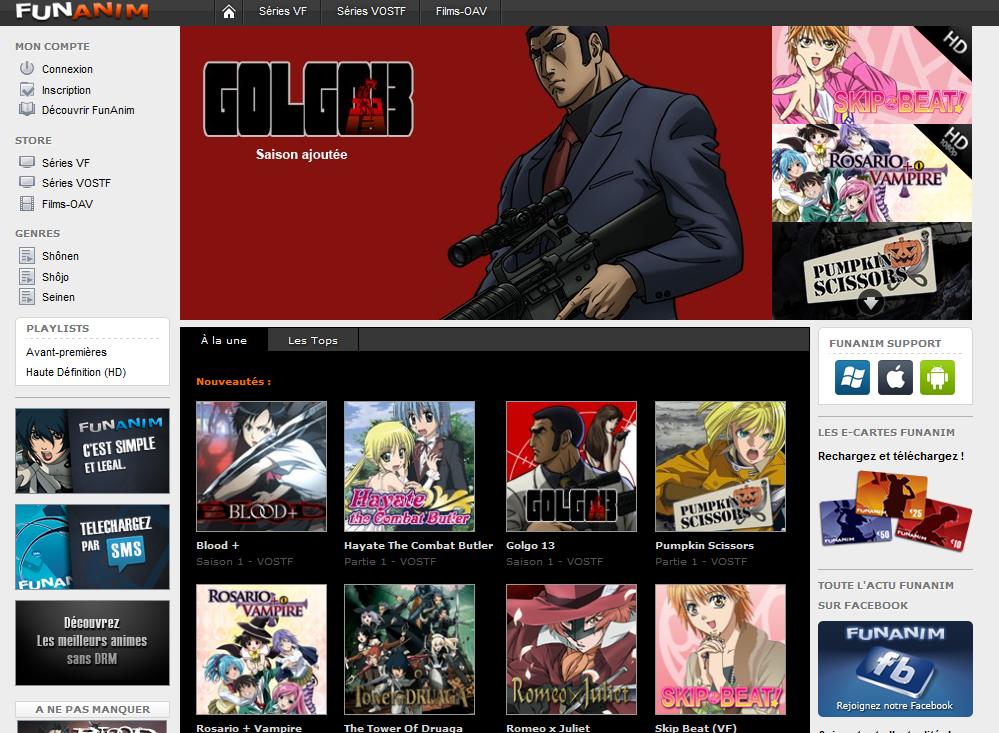Go to the home page icon
The width and height of the screenshot is (999, 733).
point(229,11)
